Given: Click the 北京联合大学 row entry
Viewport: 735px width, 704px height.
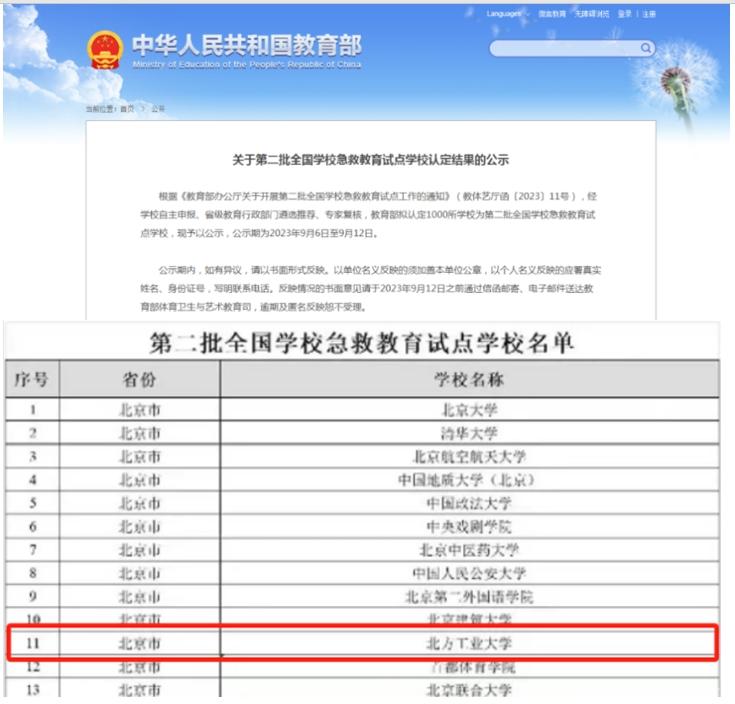Looking at the screenshot, I should click(x=469, y=690).
